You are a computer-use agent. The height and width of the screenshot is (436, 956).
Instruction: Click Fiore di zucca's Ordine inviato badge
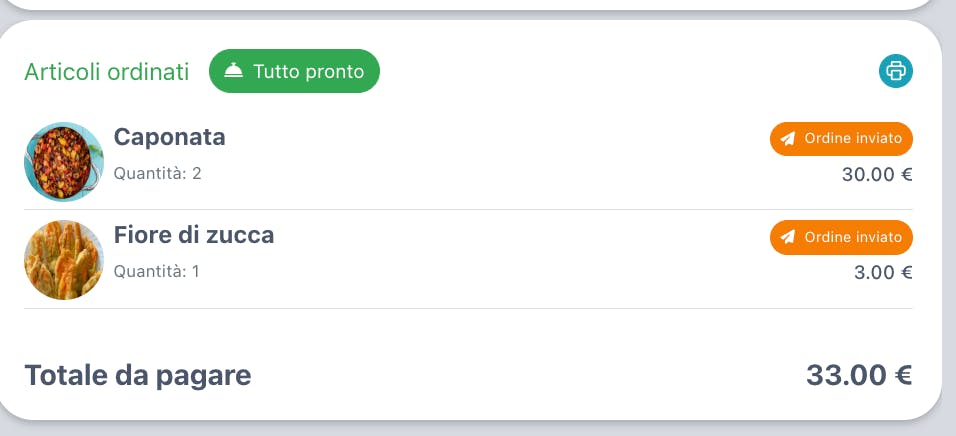point(841,237)
